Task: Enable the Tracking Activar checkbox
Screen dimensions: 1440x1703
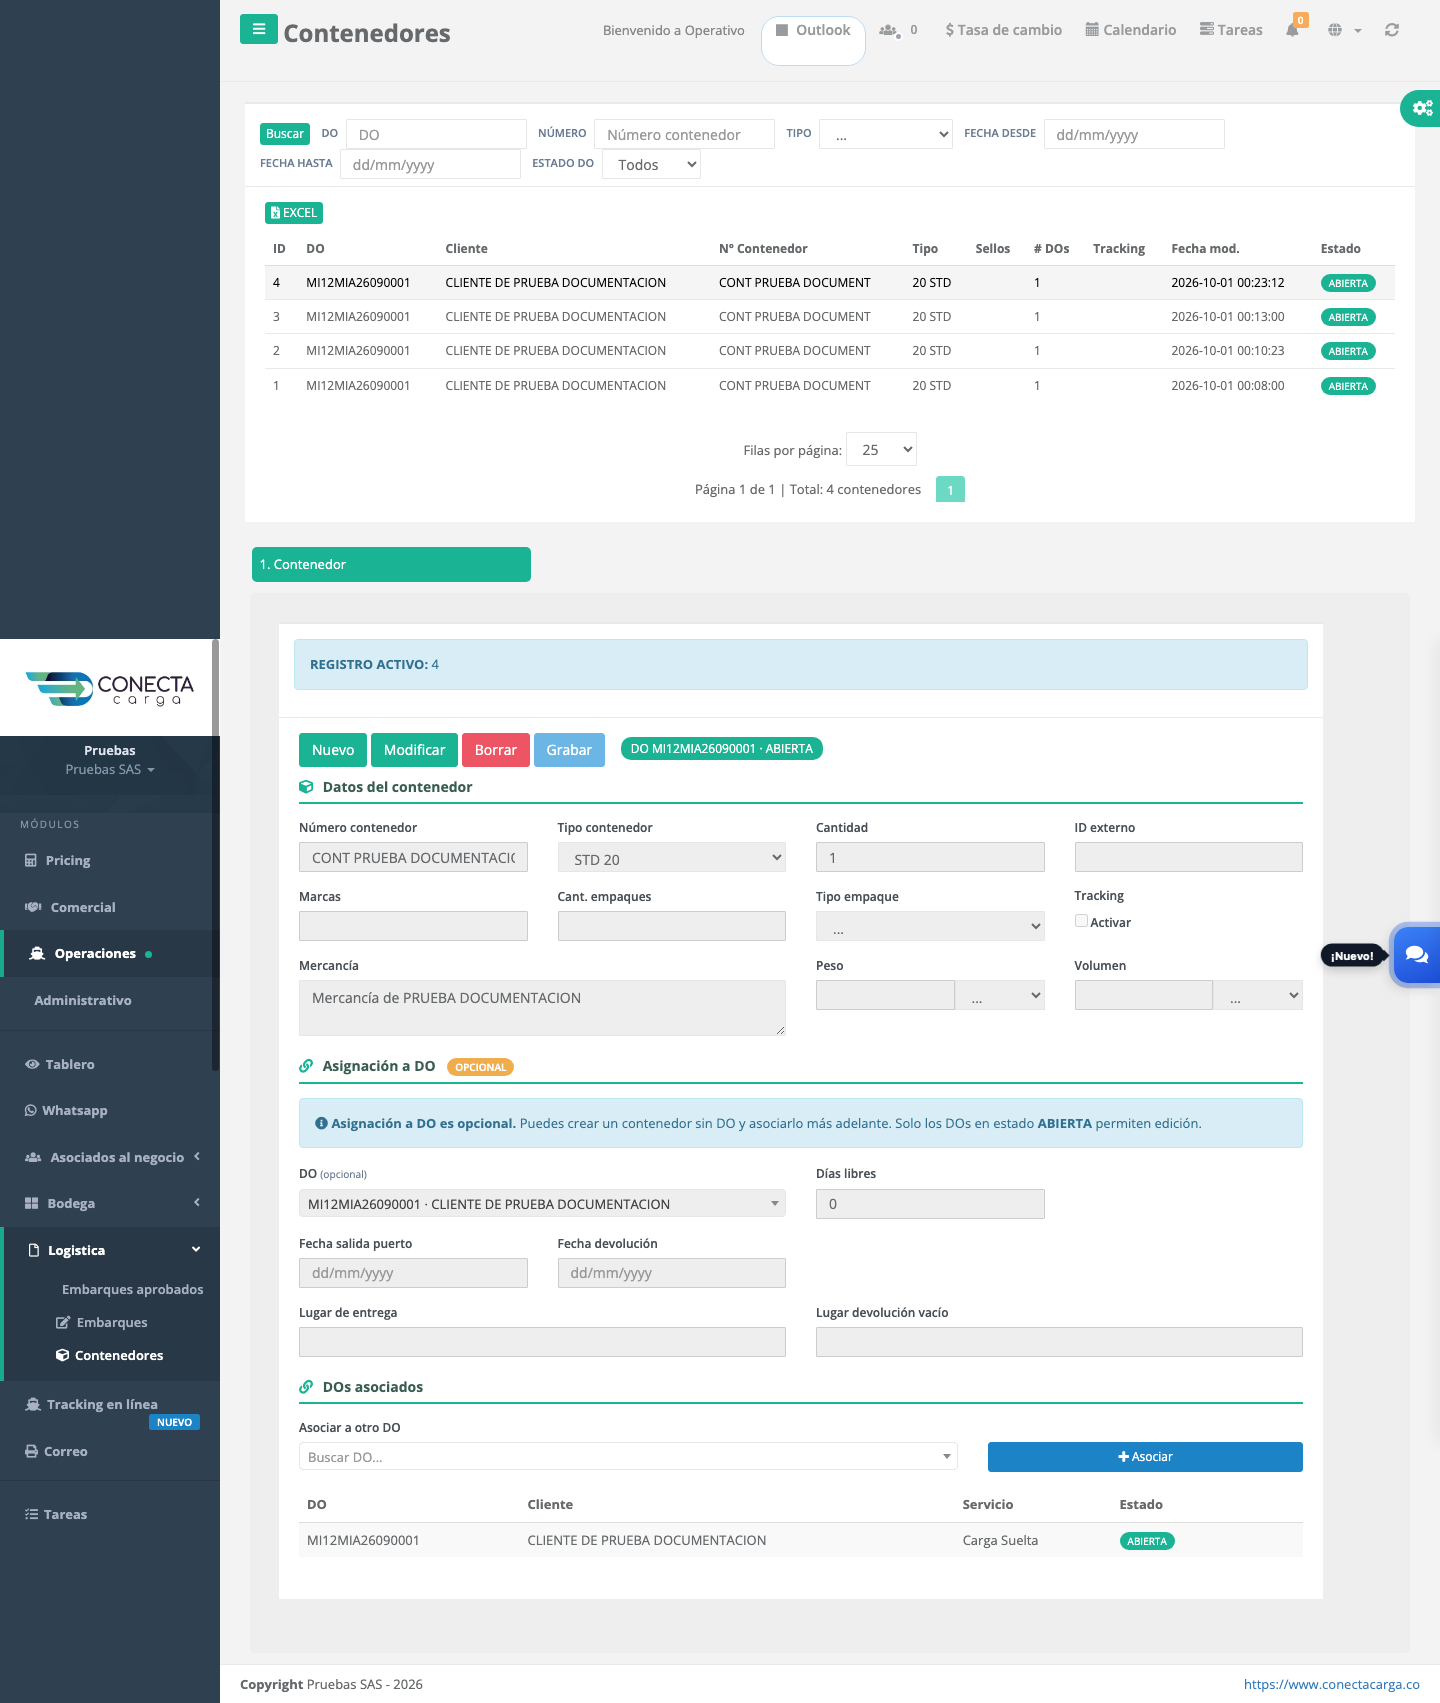Action: coord(1081,921)
